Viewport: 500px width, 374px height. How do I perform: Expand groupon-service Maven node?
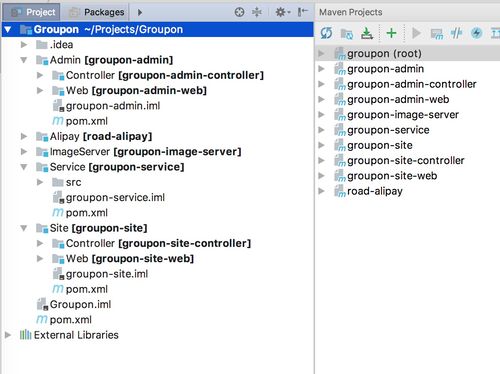pos(321,130)
